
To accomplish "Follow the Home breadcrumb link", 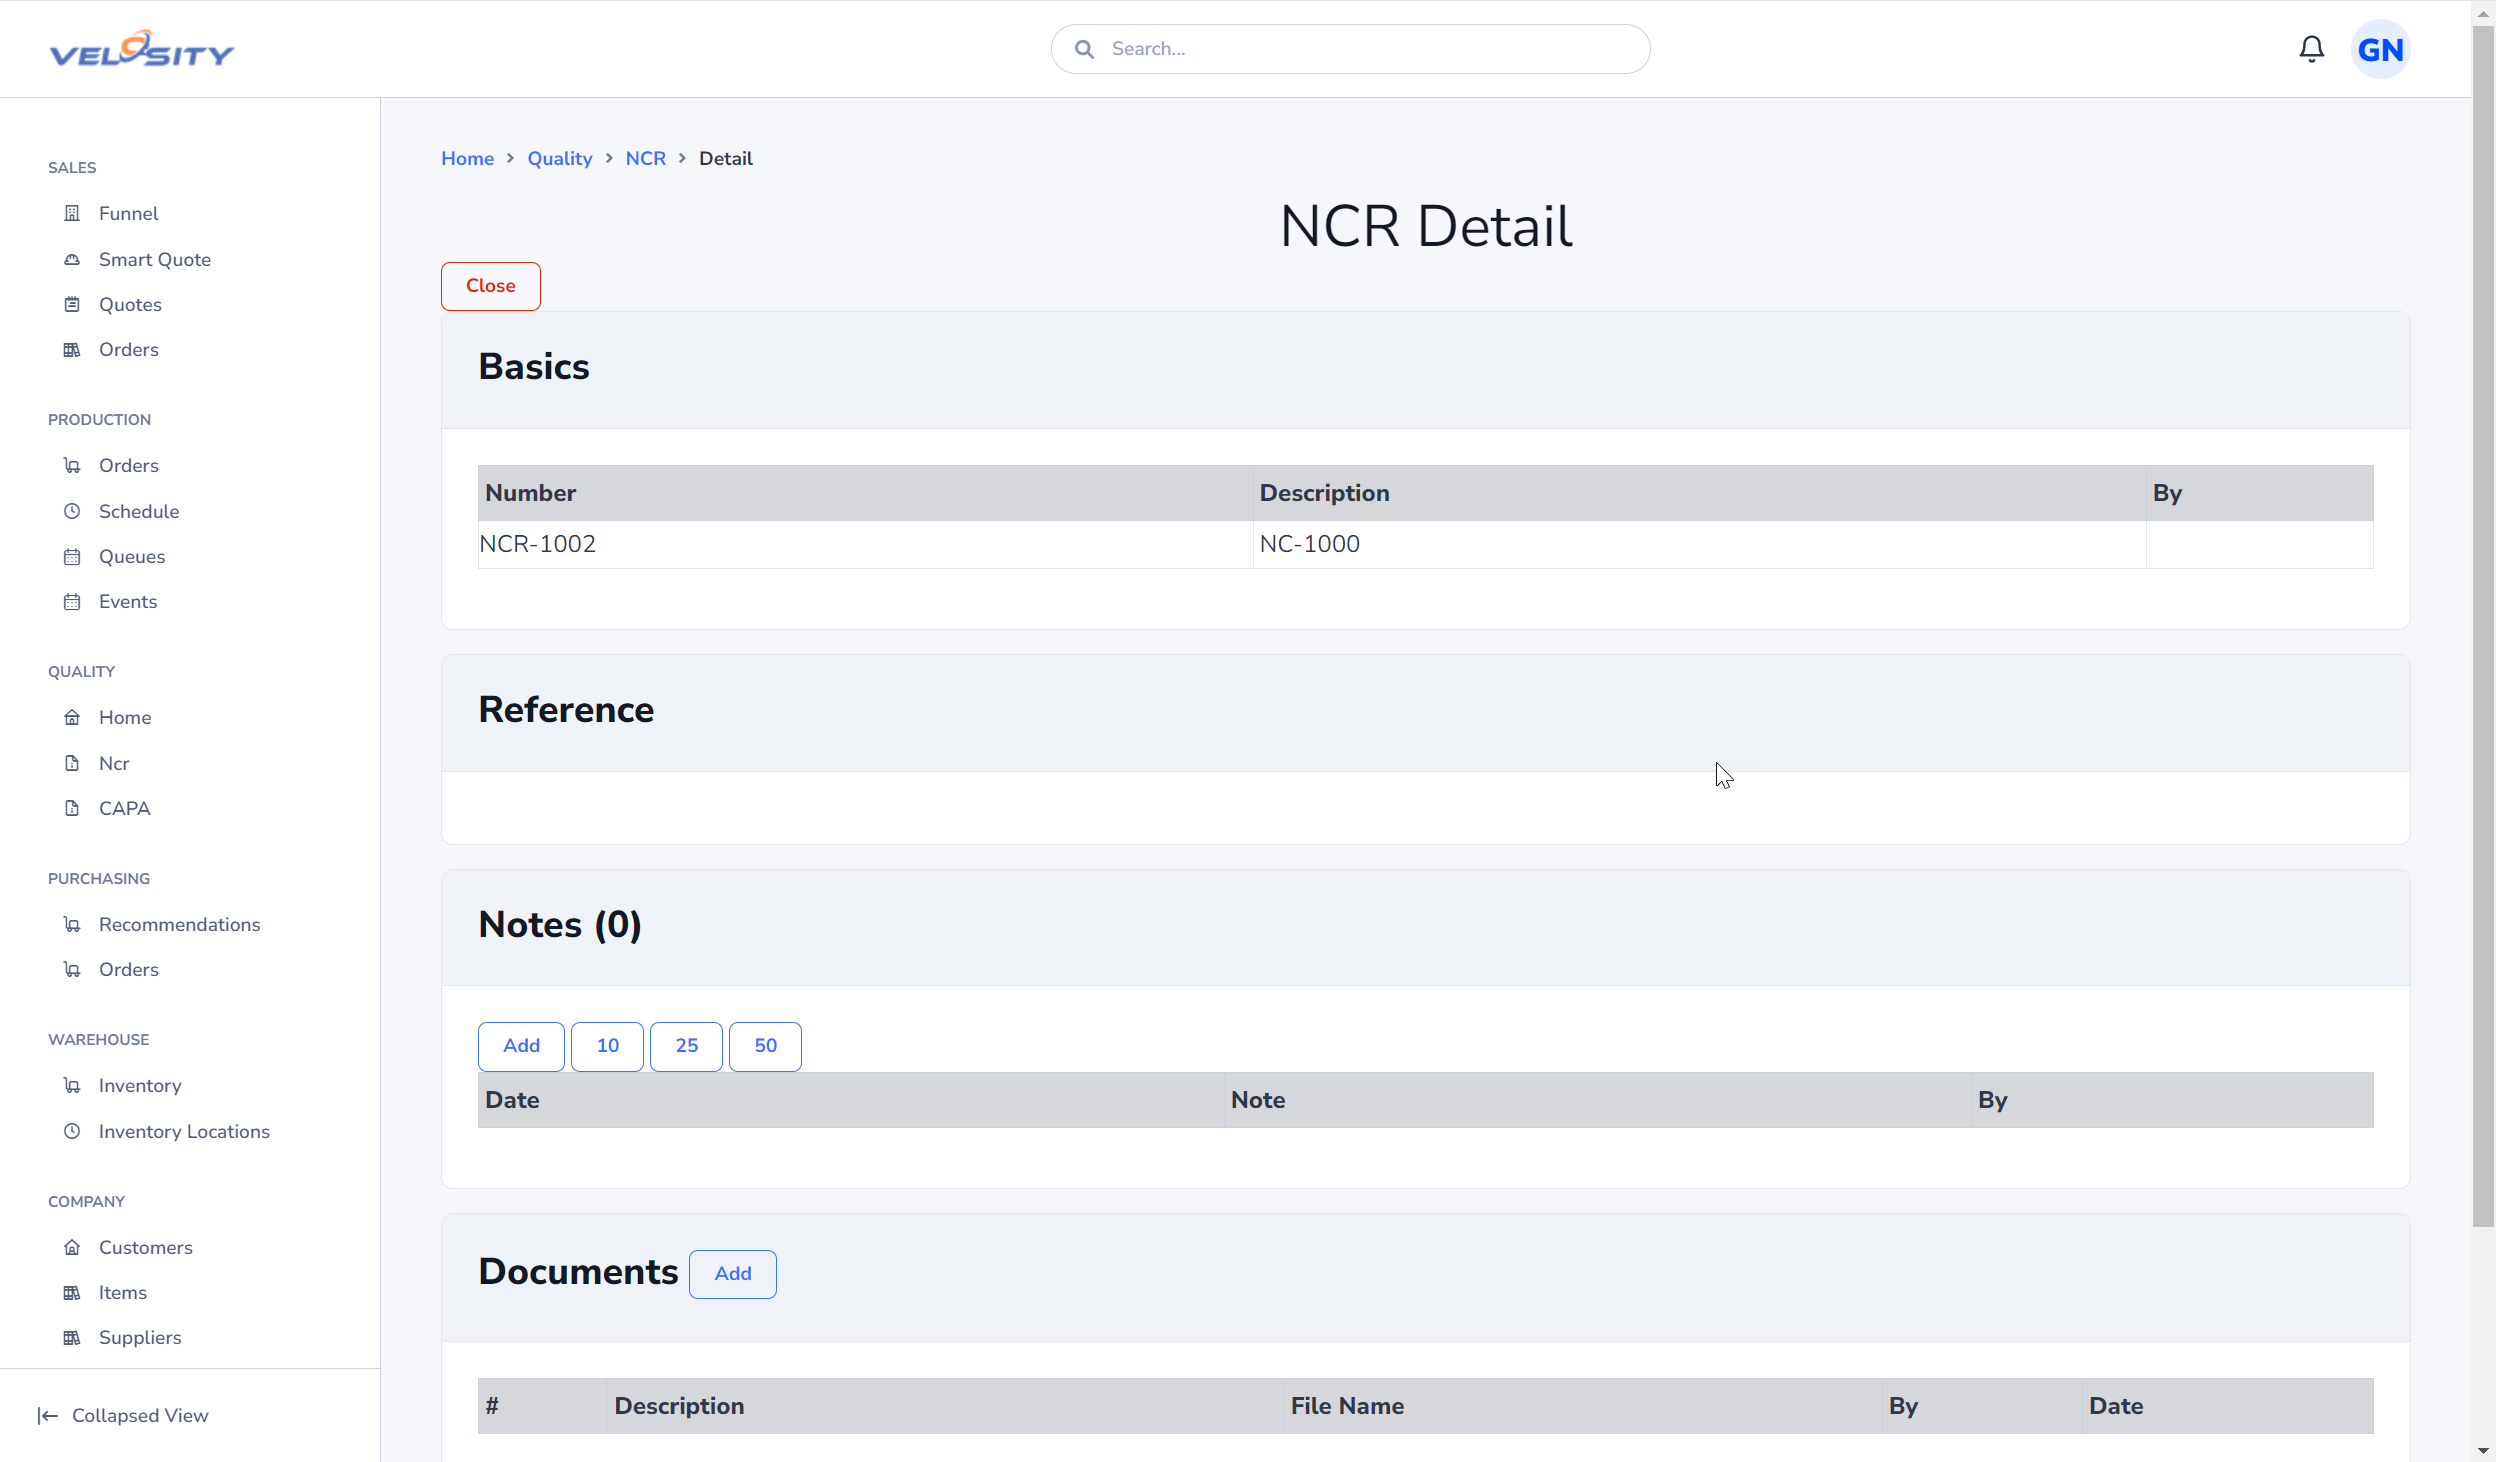I will (x=467, y=158).
